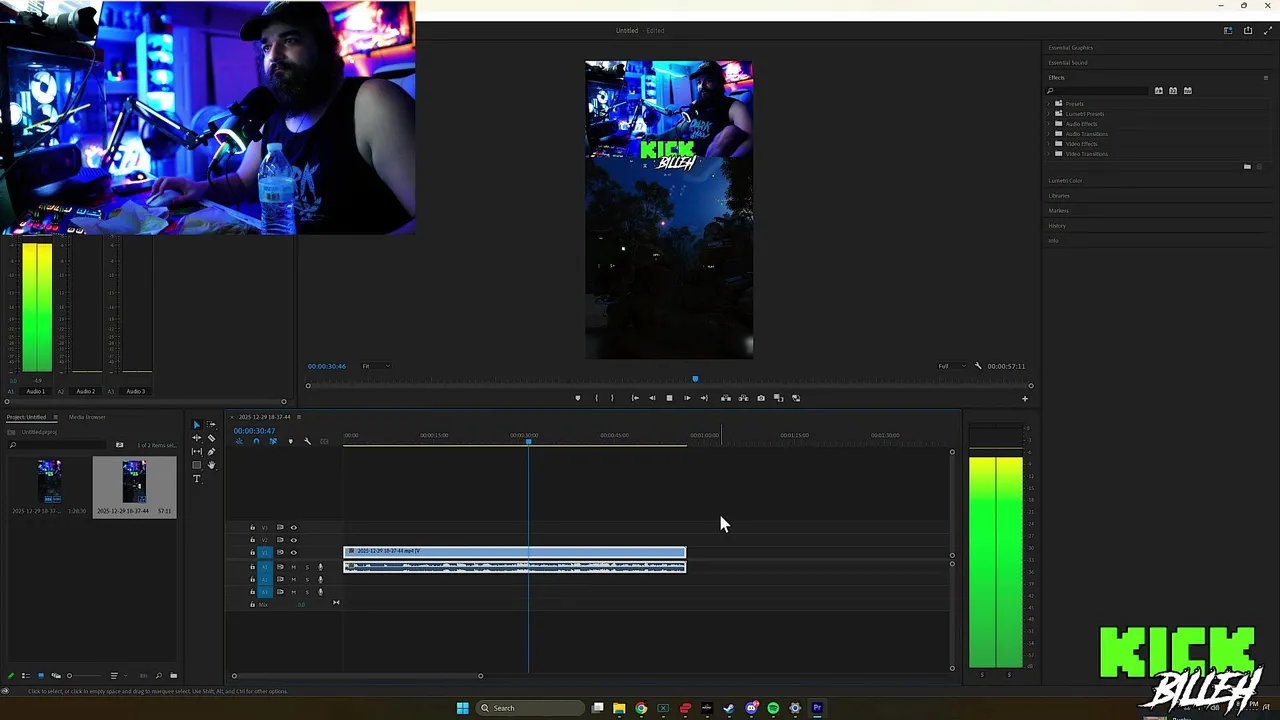Open the Fit zoom level dropdown
The image size is (1280, 720).
coord(375,366)
